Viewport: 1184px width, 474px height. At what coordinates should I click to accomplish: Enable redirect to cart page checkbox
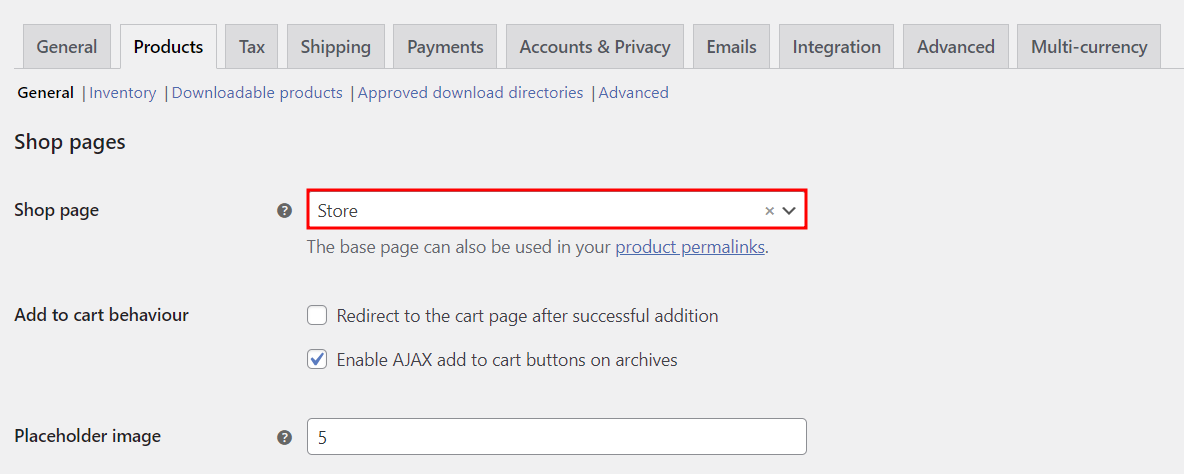click(x=317, y=316)
